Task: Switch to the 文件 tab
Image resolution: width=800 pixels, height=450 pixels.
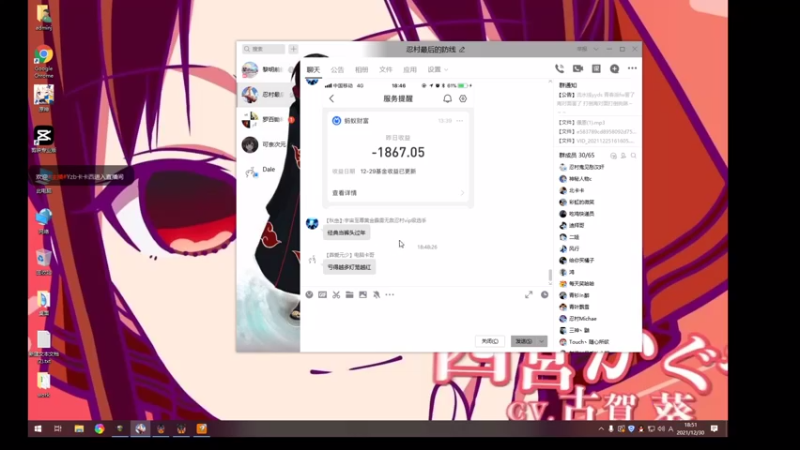Action: [386, 69]
